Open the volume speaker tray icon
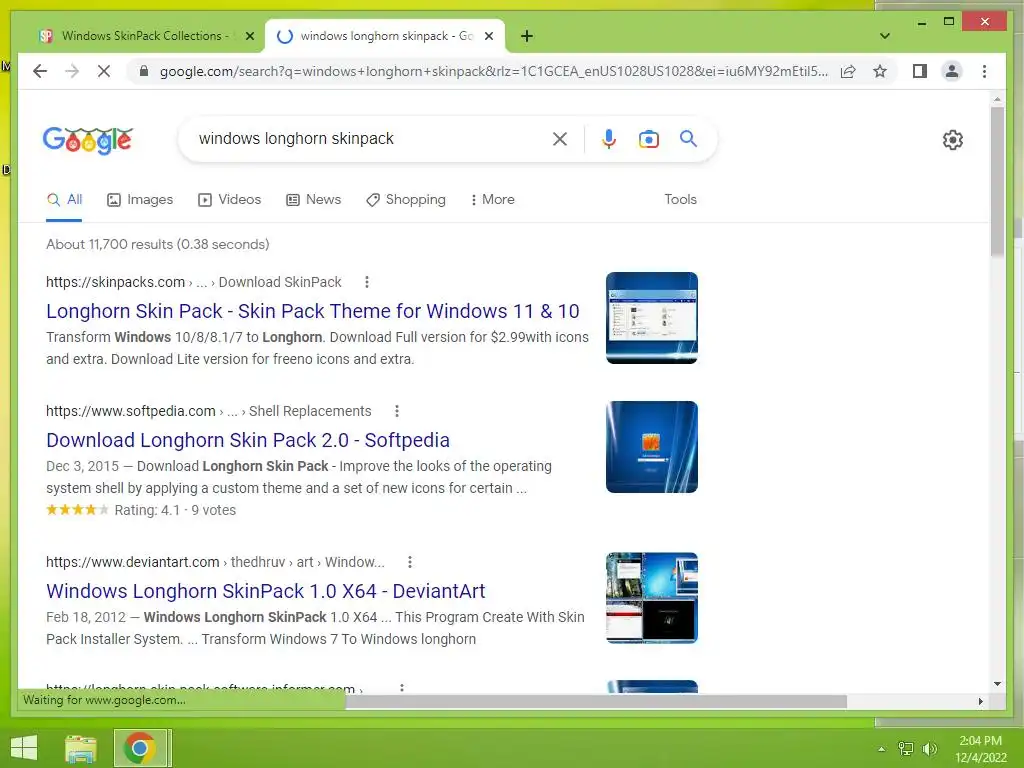Screen dimensions: 1024x768 point(929,749)
